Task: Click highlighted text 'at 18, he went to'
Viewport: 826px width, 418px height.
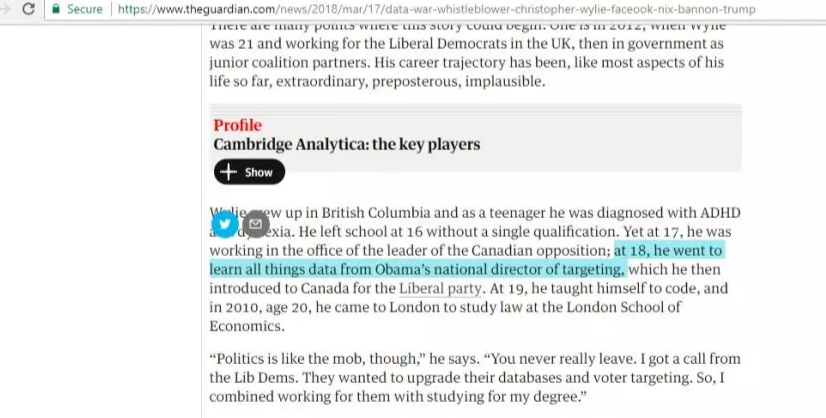Action: click(669, 250)
